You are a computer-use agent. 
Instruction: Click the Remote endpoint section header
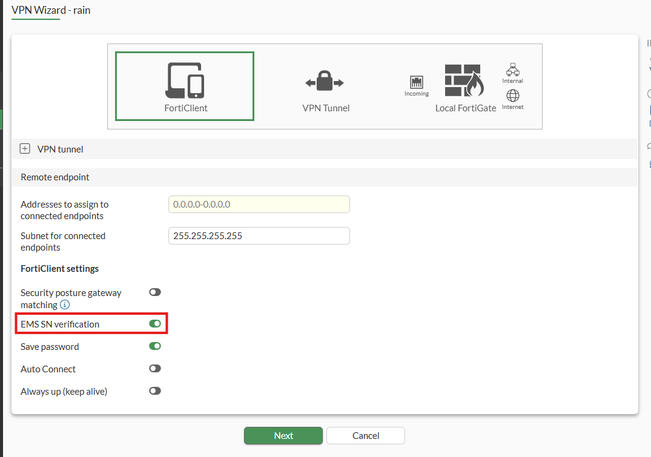pos(325,177)
